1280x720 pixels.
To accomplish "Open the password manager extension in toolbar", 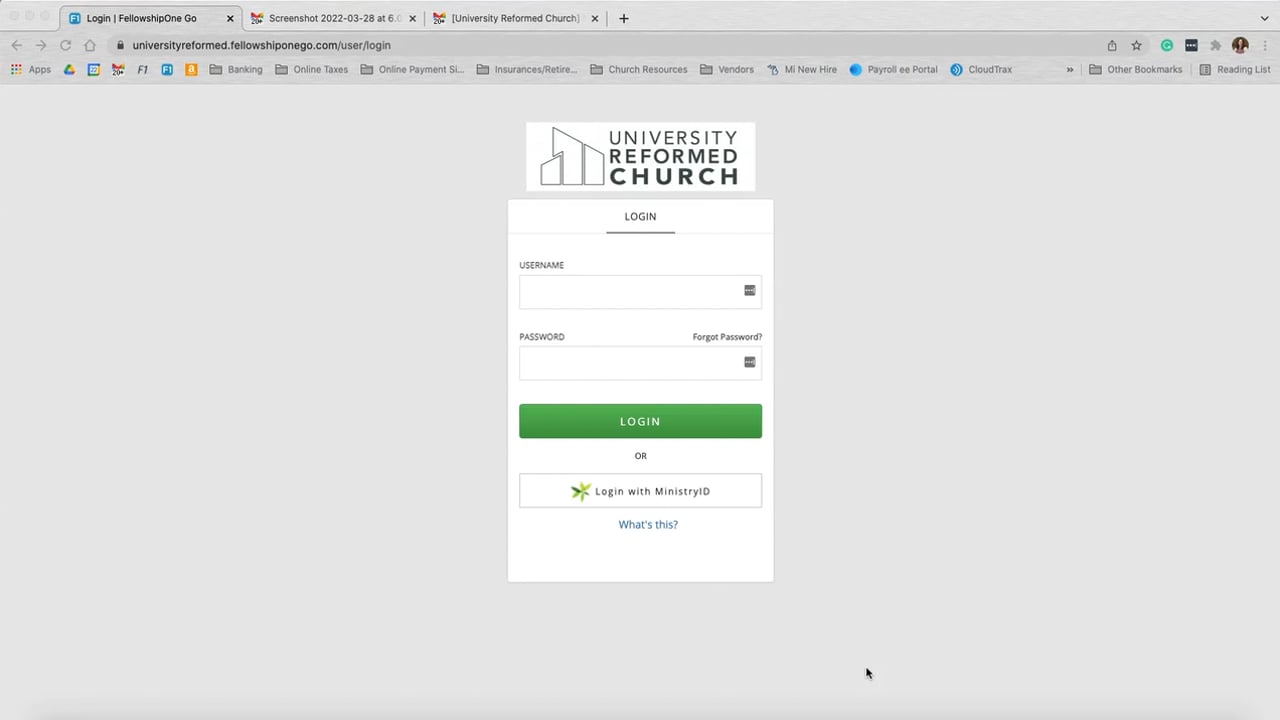I will pos(1191,45).
